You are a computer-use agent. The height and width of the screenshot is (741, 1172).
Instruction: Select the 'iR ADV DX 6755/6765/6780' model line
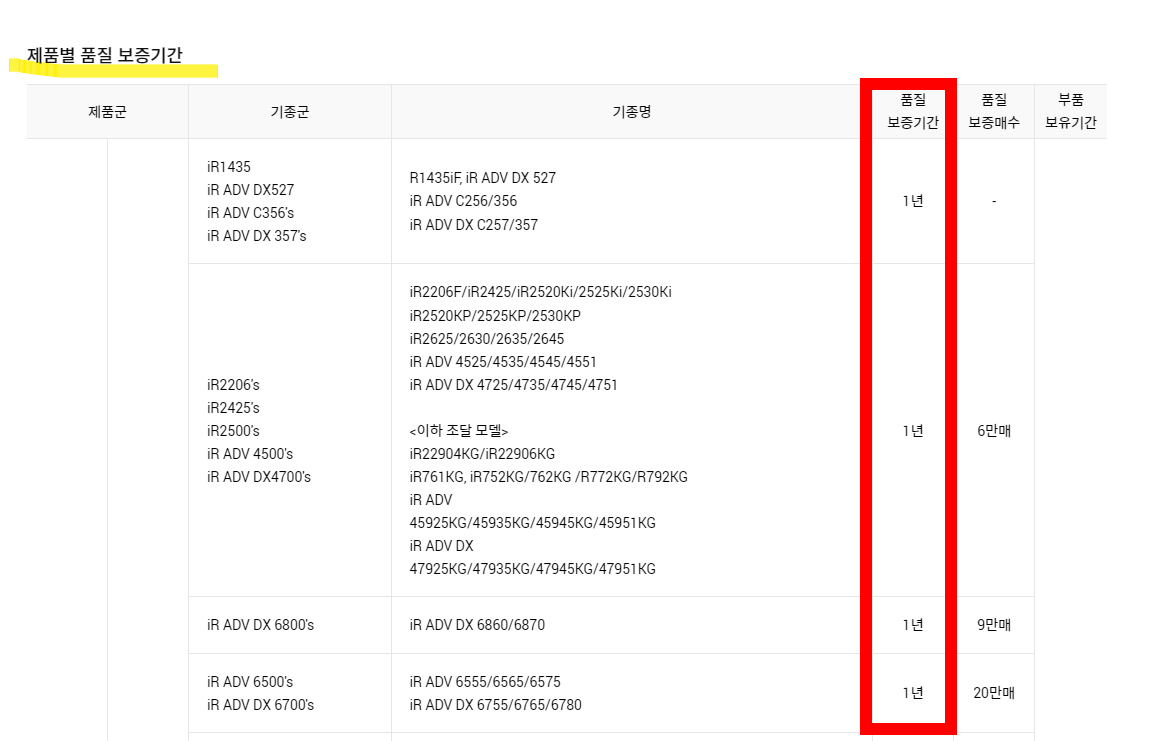pos(496,705)
